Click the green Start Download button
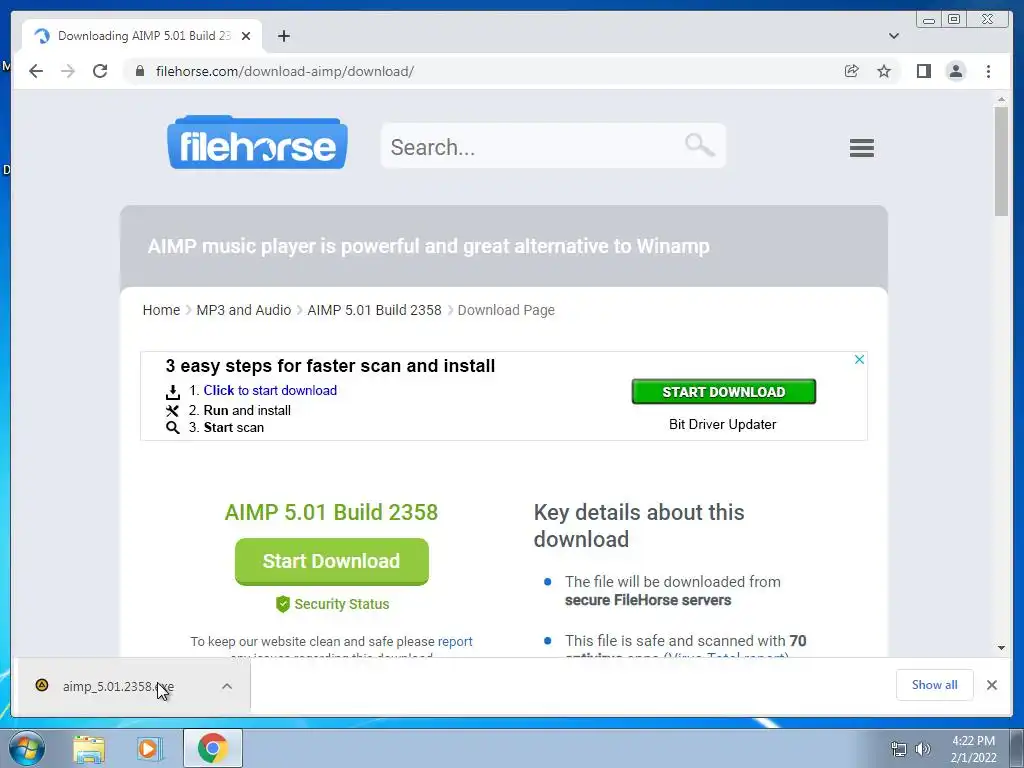 332,561
